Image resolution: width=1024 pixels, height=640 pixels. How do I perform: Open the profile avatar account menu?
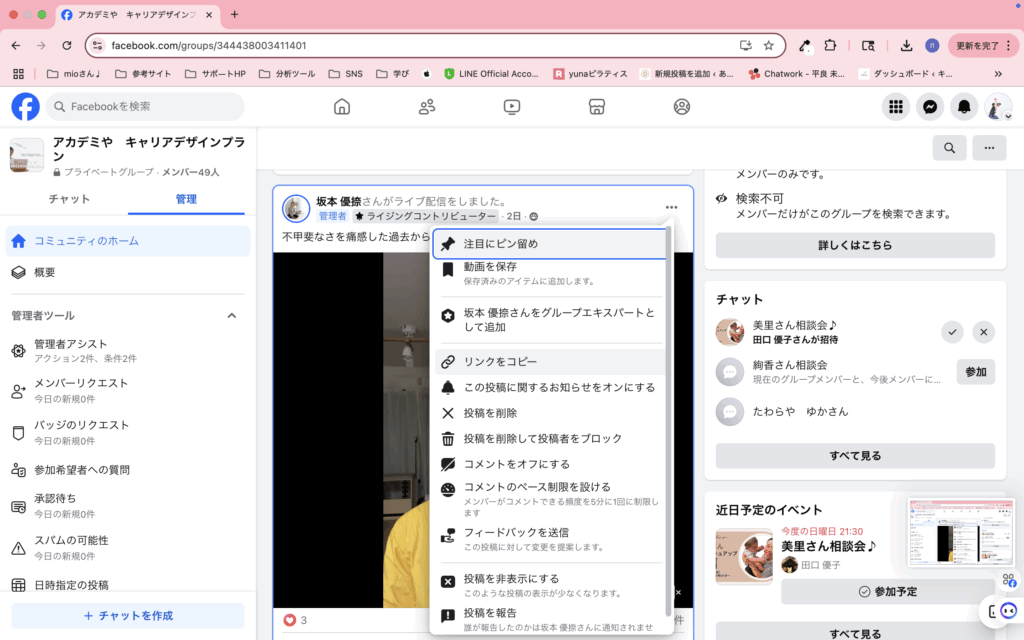tap(998, 106)
